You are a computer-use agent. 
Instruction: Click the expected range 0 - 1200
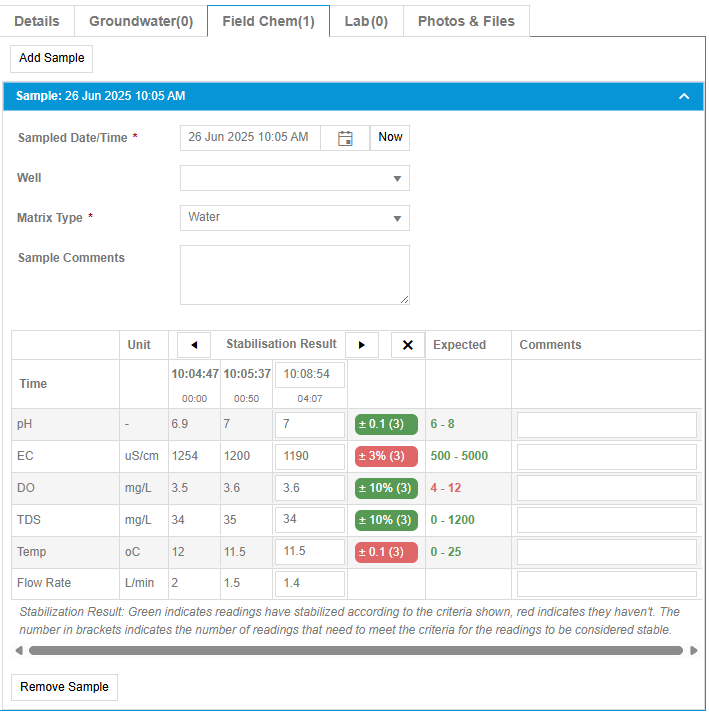coord(452,520)
